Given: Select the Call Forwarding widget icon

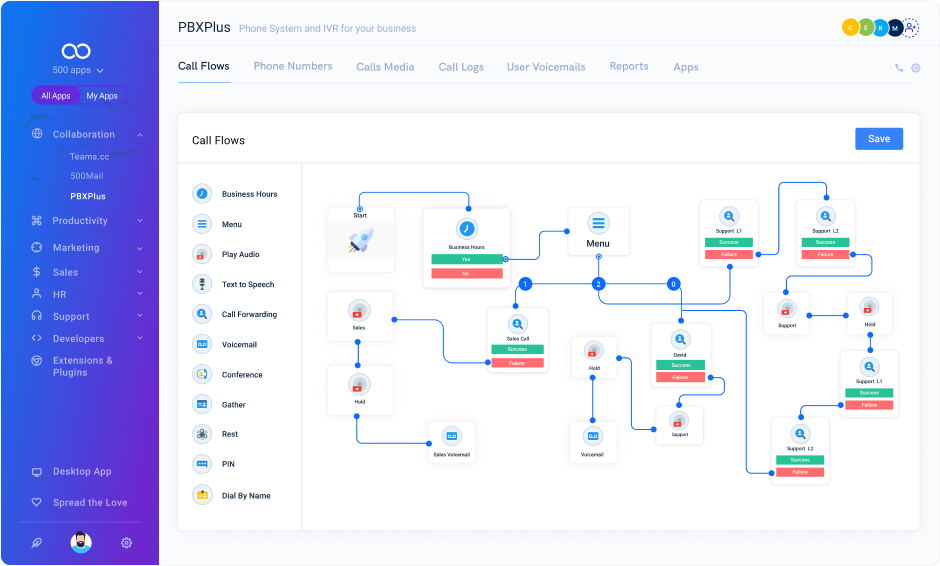Looking at the screenshot, I should pos(202,314).
